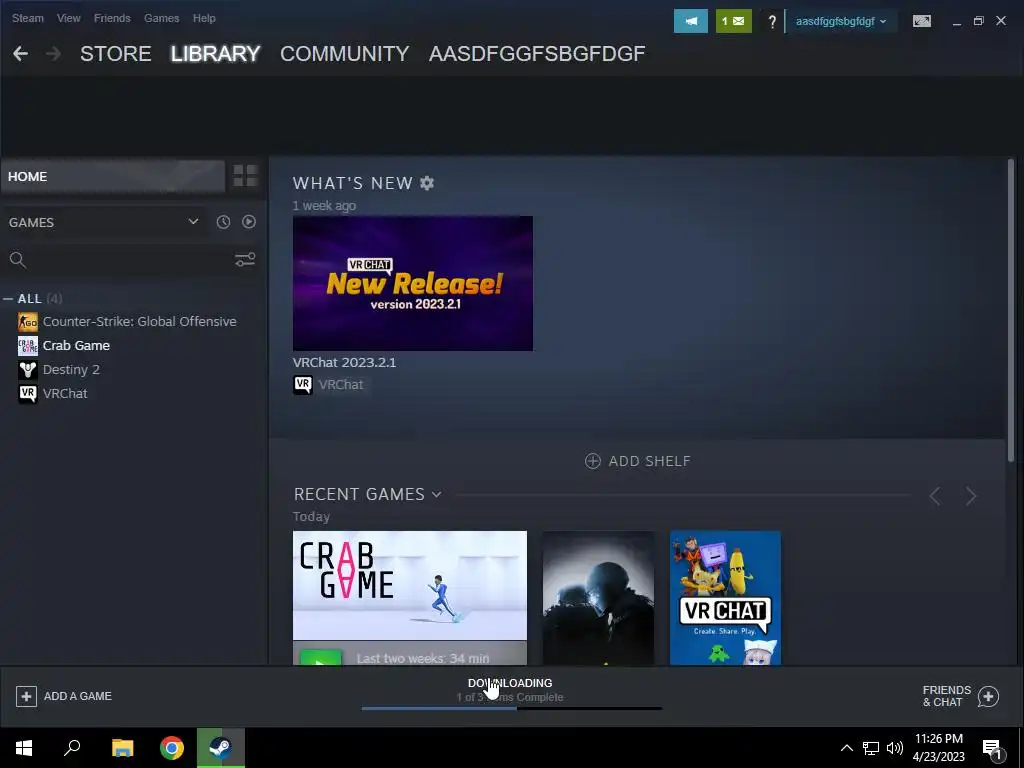Expand Recent Games shelf dropdown

point(436,494)
